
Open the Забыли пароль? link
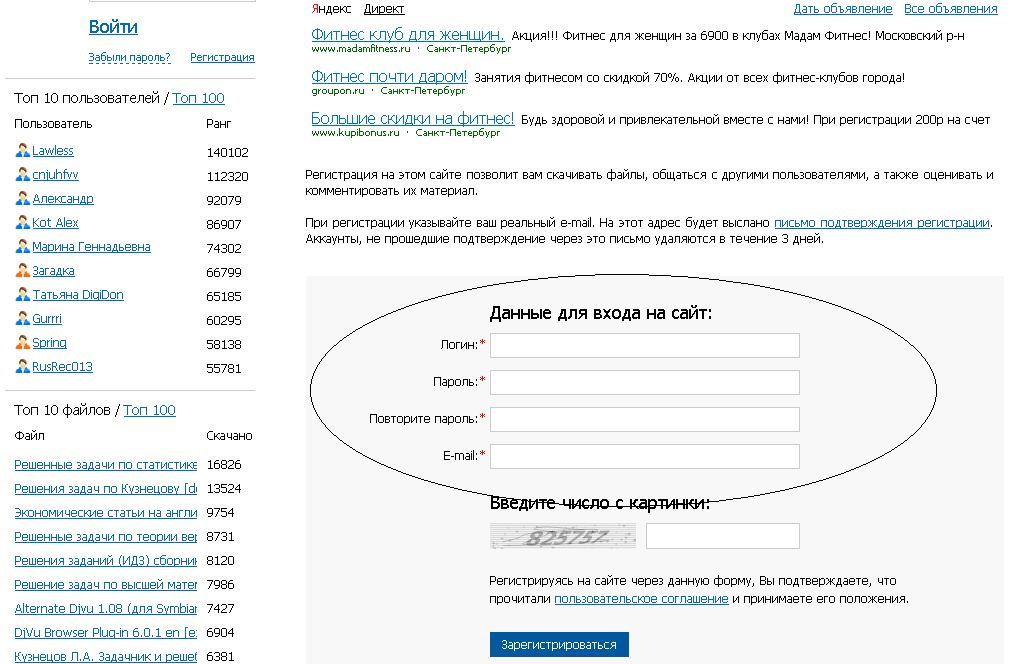pyautogui.click(x=129, y=57)
